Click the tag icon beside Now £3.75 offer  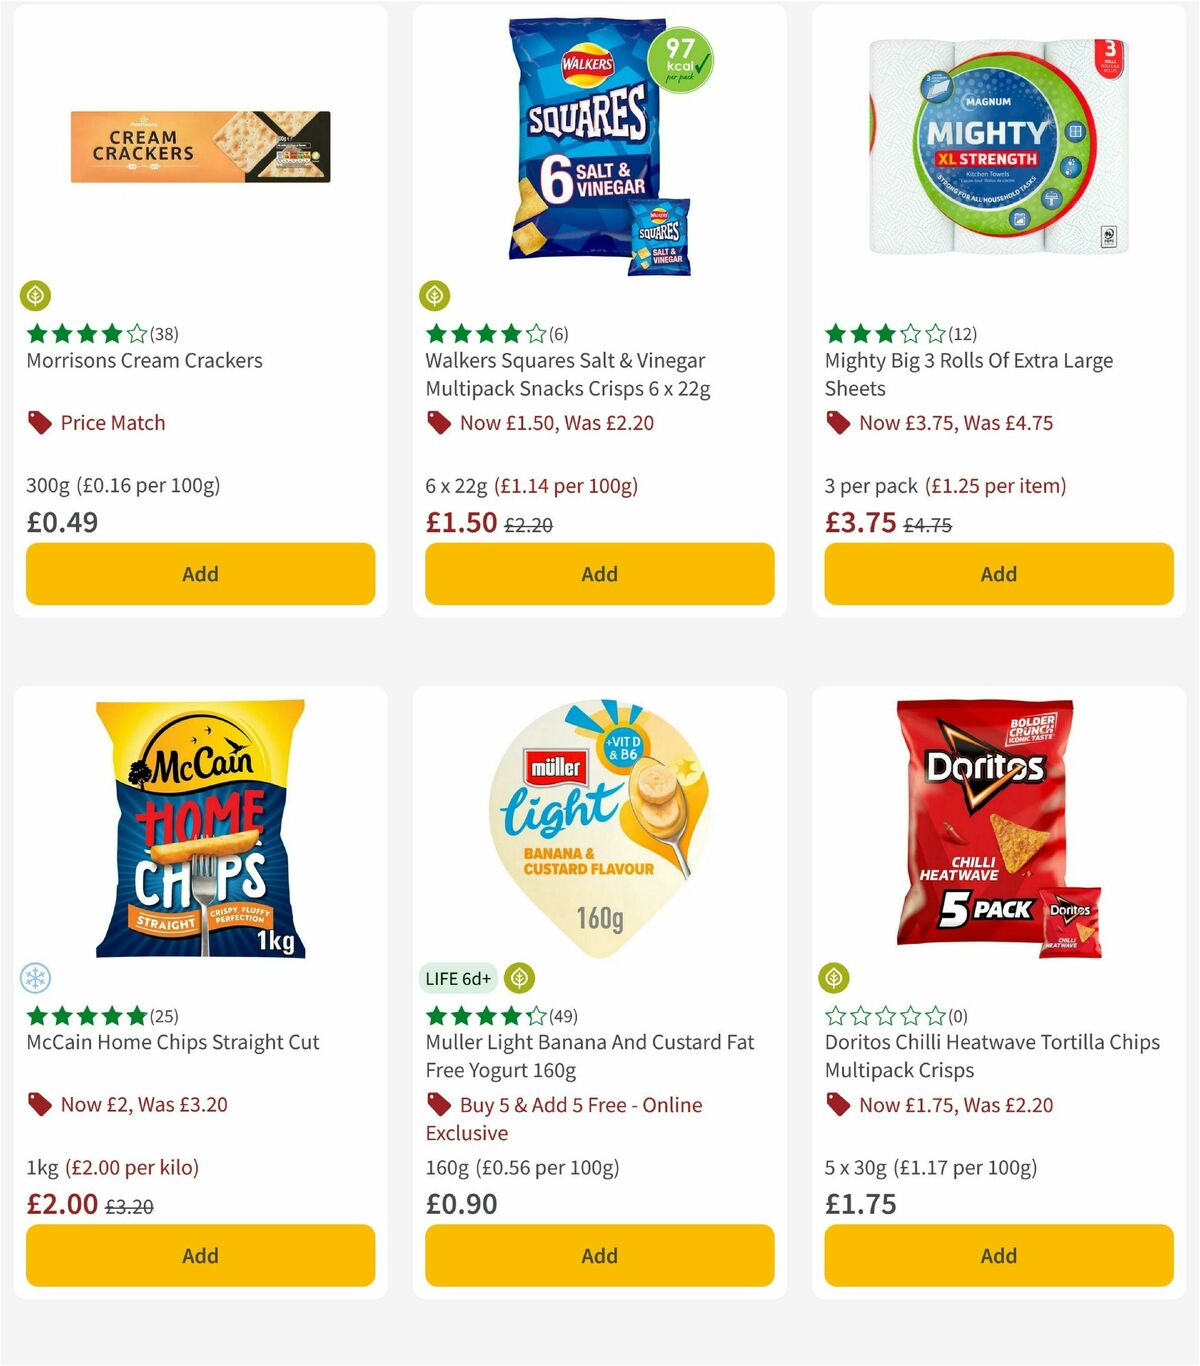(x=838, y=423)
